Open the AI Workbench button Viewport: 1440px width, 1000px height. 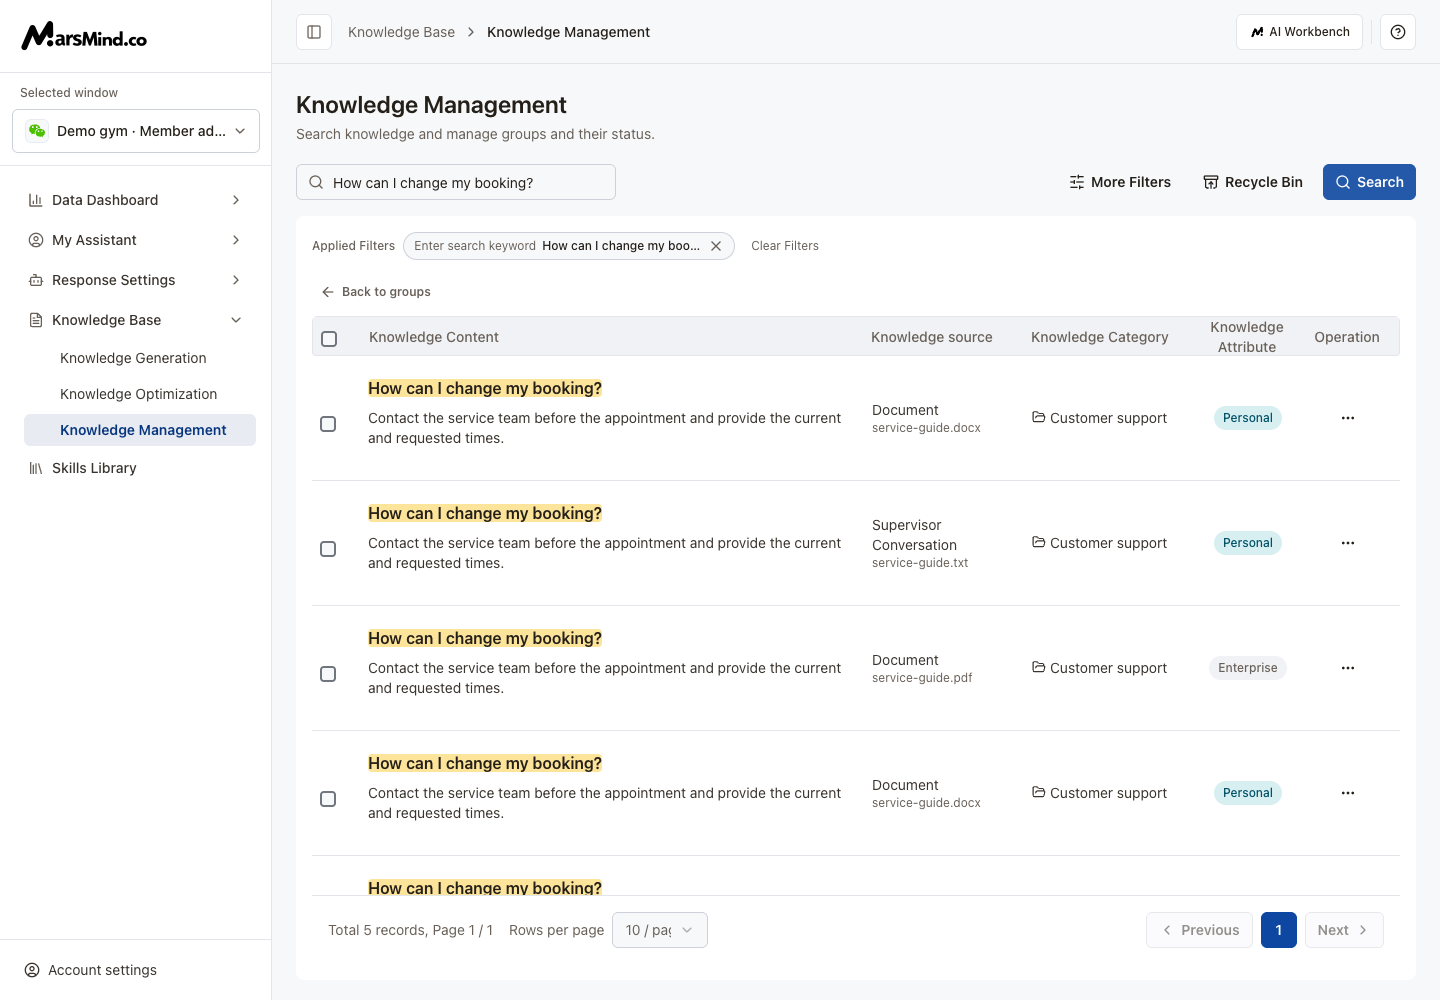coord(1300,32)
